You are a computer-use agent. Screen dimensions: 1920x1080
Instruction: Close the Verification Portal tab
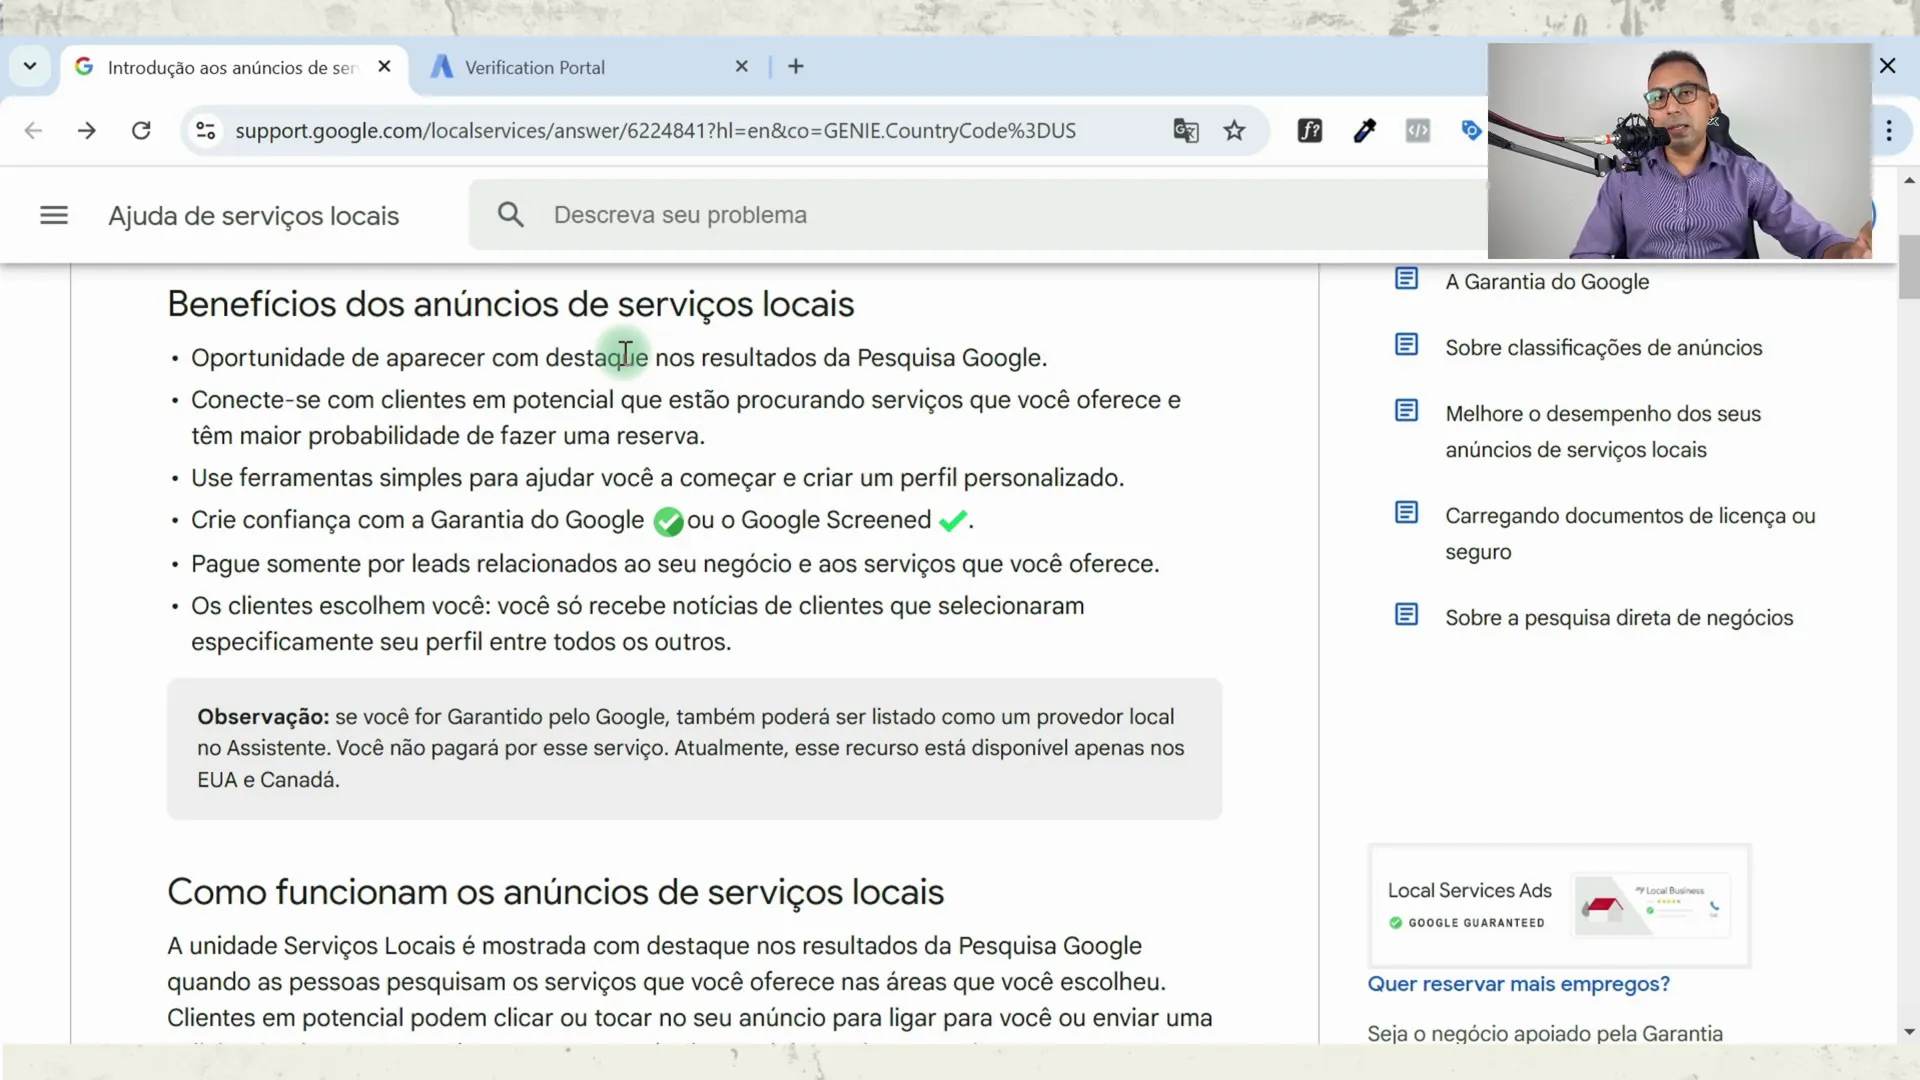[741, 66]
